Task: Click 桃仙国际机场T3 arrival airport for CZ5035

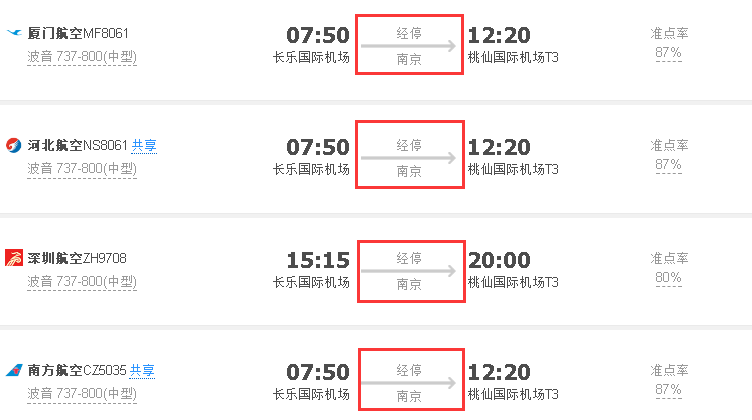Action: pyautogui.click(x=513, y=395)
